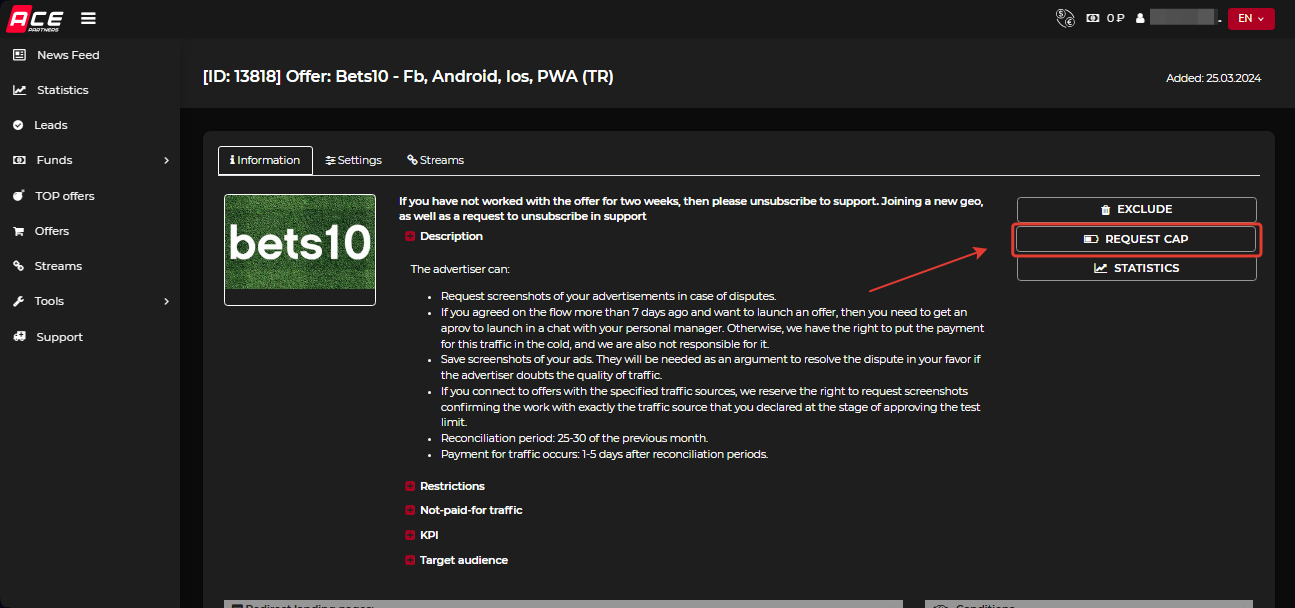Image resolution: width=1295 pixels, height=608 pixels.
Task: Toggle the hamburger sidebar menu icon
Action: pos(89,18)
